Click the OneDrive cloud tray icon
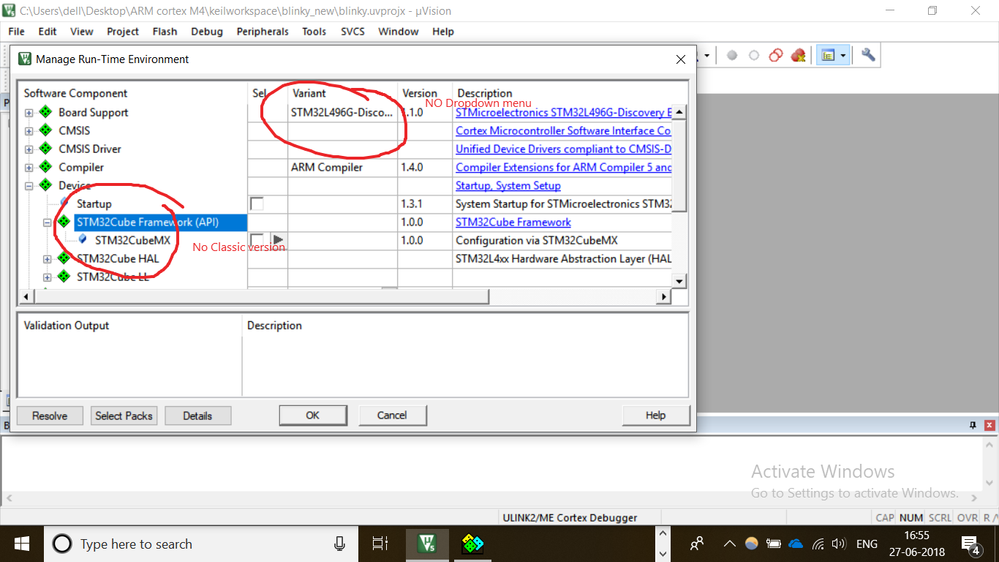The width and height of the screenshot is (999, 562). click(796, 544)
